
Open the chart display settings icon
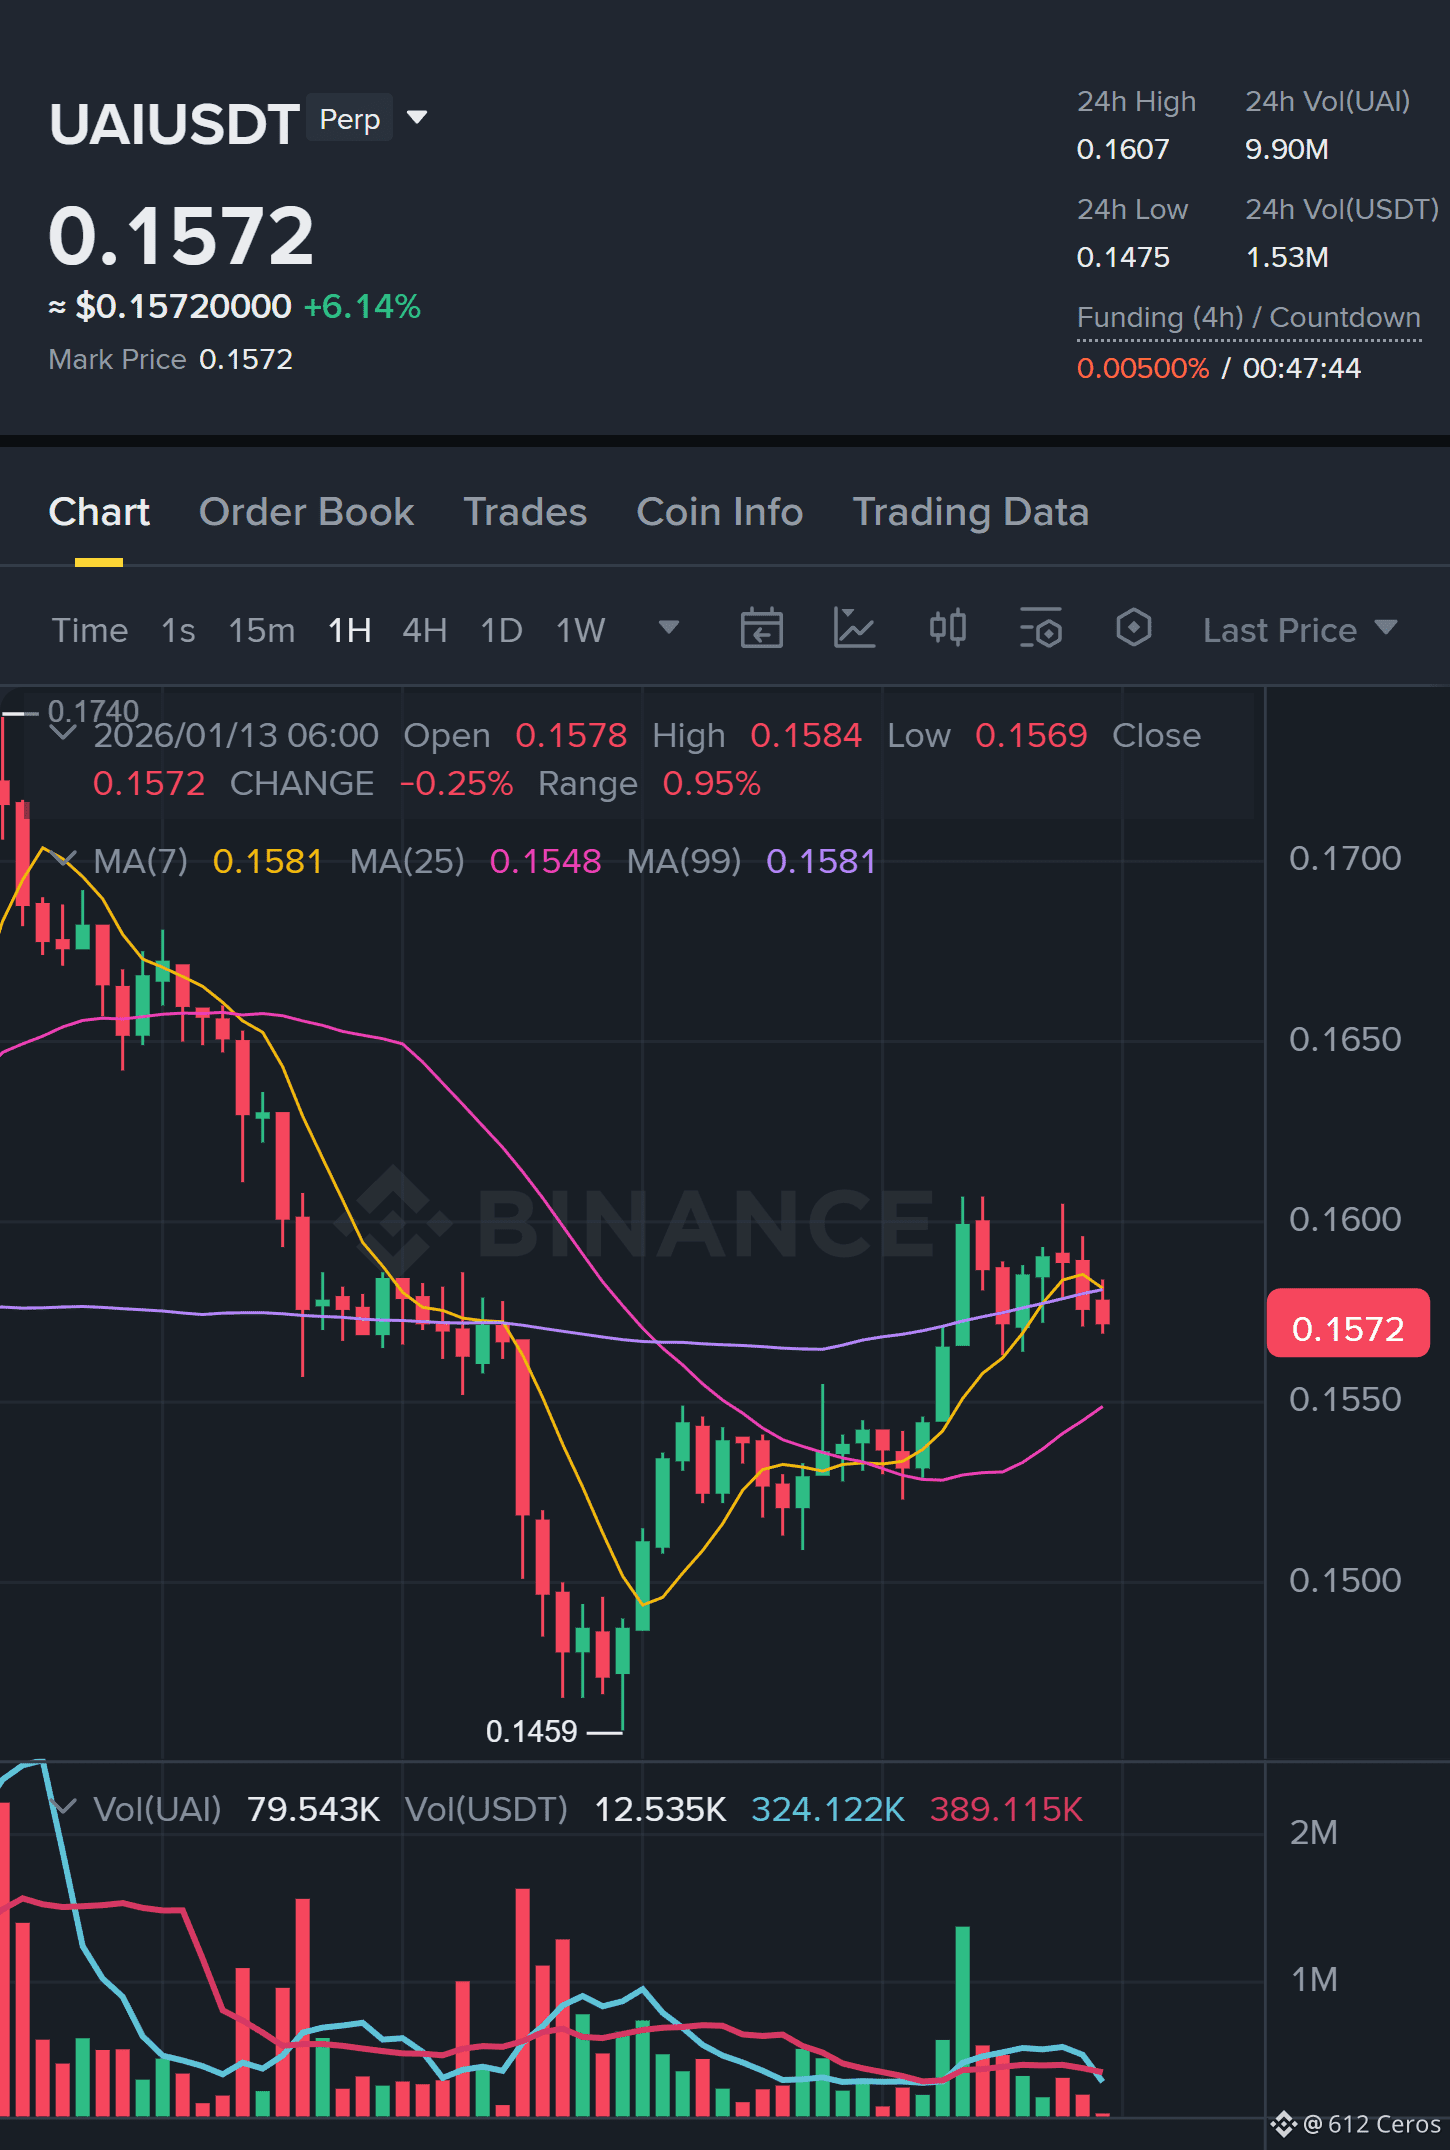pyautogui.click(x=1041, y=629)
